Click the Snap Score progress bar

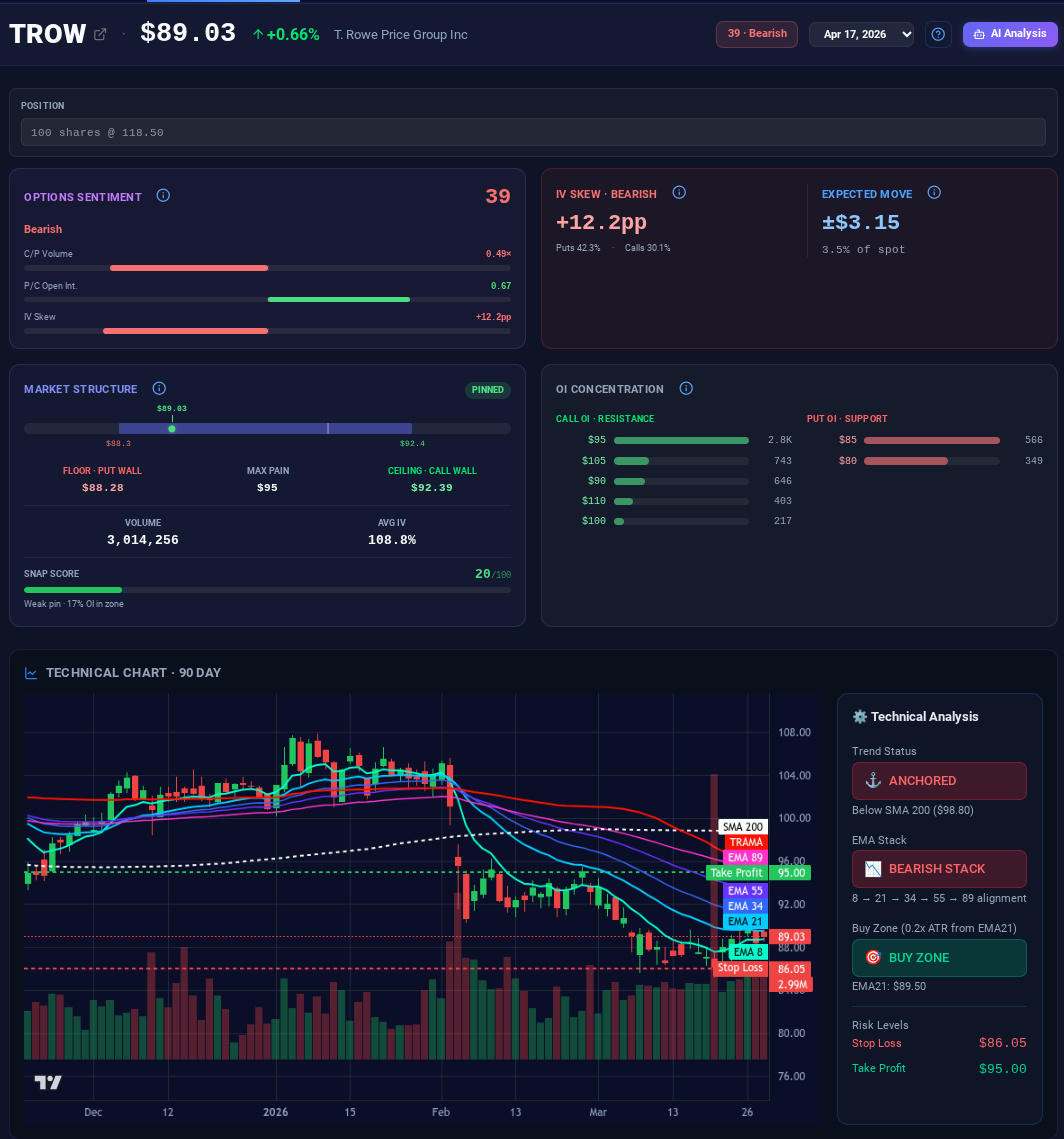[267, 590]
